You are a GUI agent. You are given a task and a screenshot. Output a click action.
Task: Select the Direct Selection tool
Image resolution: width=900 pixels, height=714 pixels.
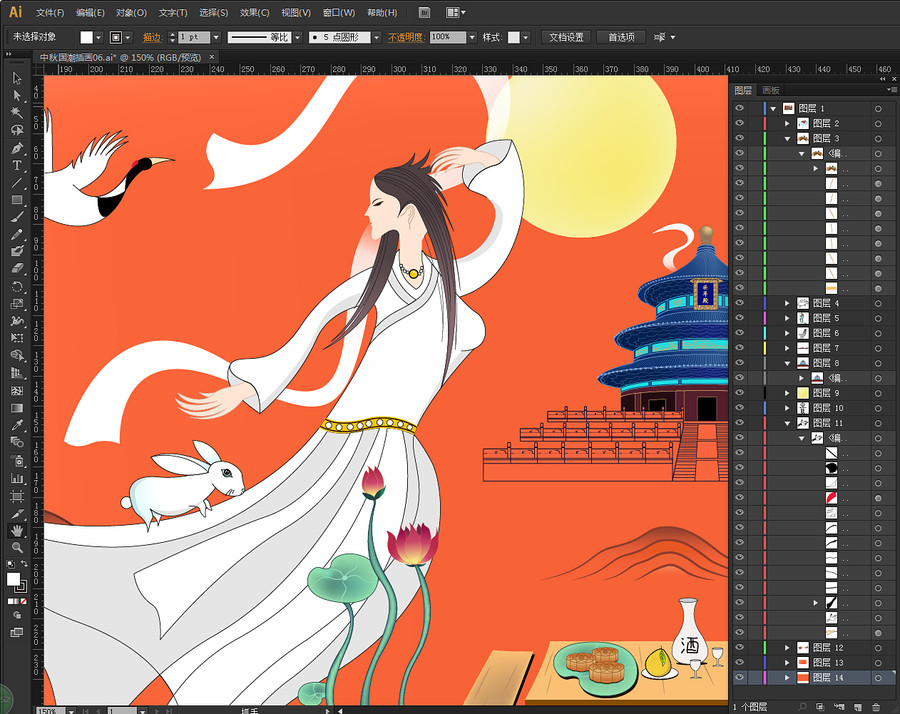[17, 95]
